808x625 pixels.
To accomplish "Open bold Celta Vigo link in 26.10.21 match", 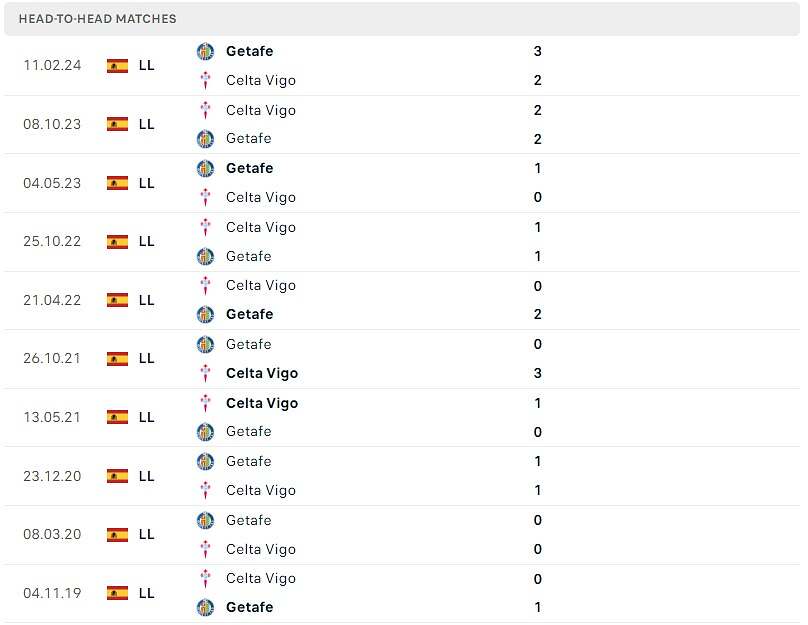I will coord(262,373).
